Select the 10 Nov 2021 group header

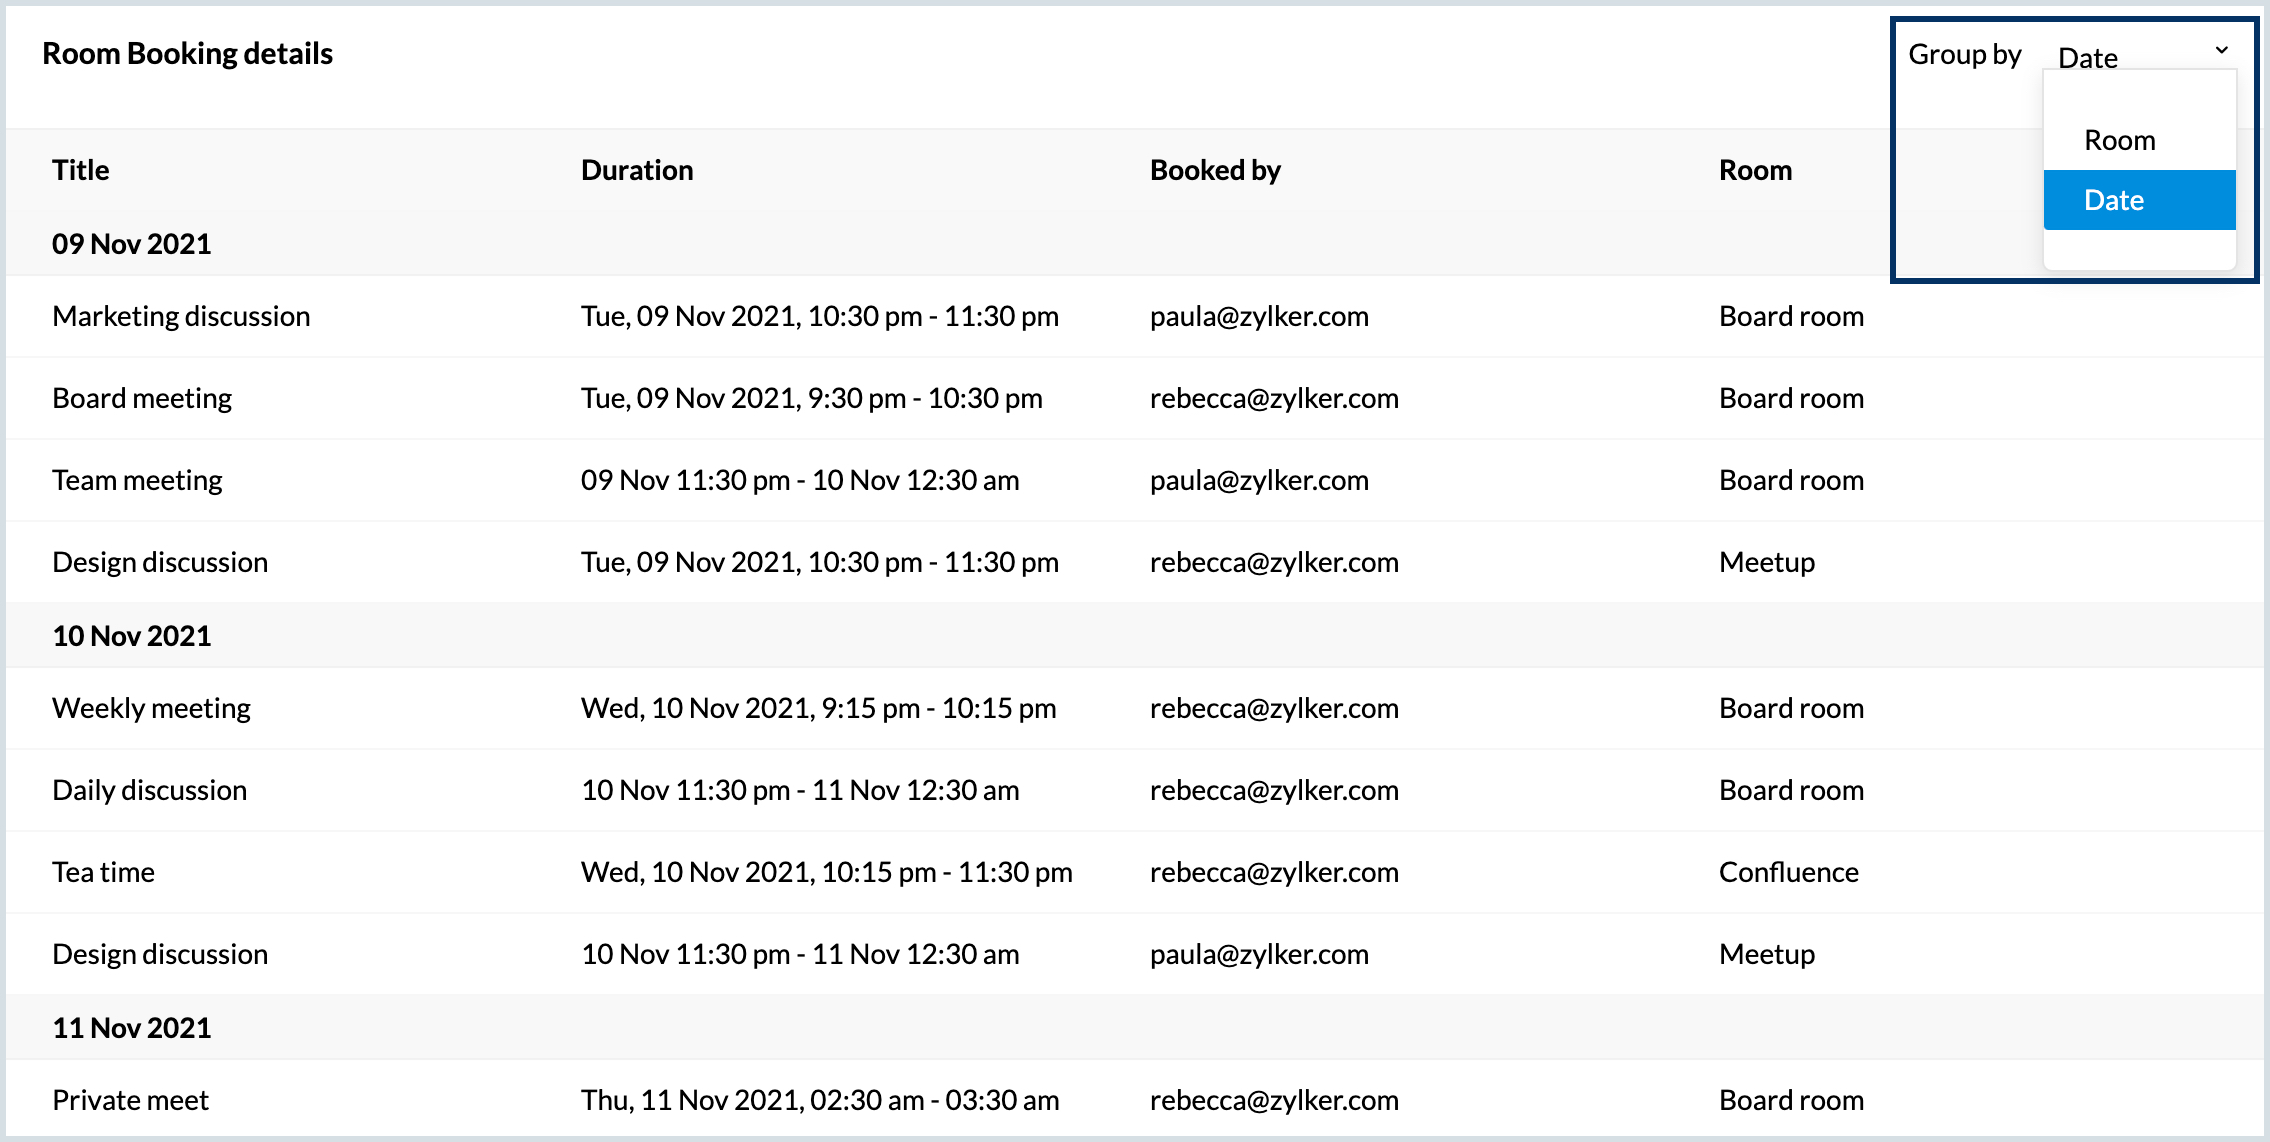[x=131, y=636]
